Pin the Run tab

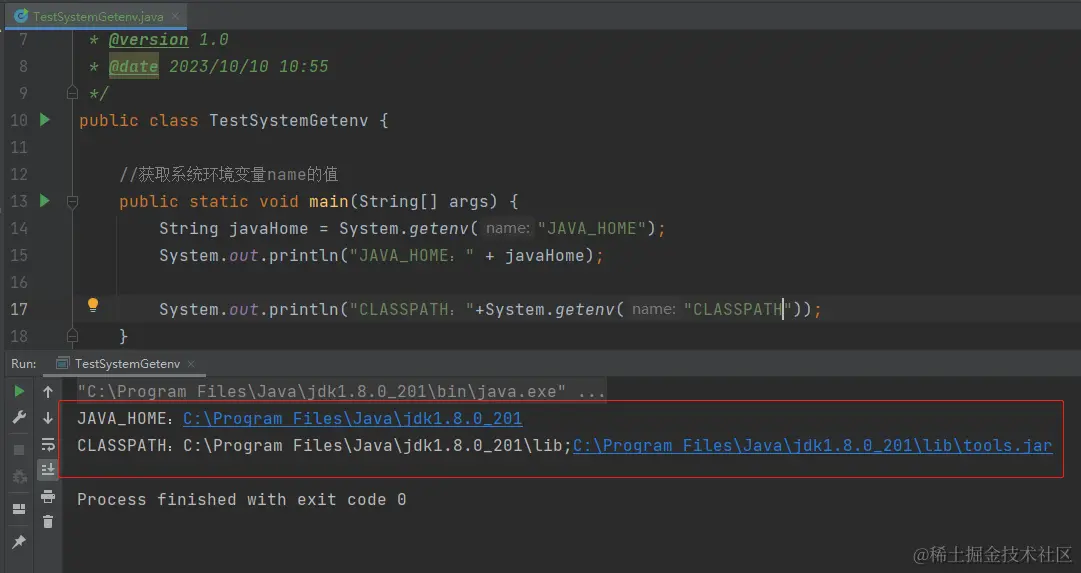[19, 542]
